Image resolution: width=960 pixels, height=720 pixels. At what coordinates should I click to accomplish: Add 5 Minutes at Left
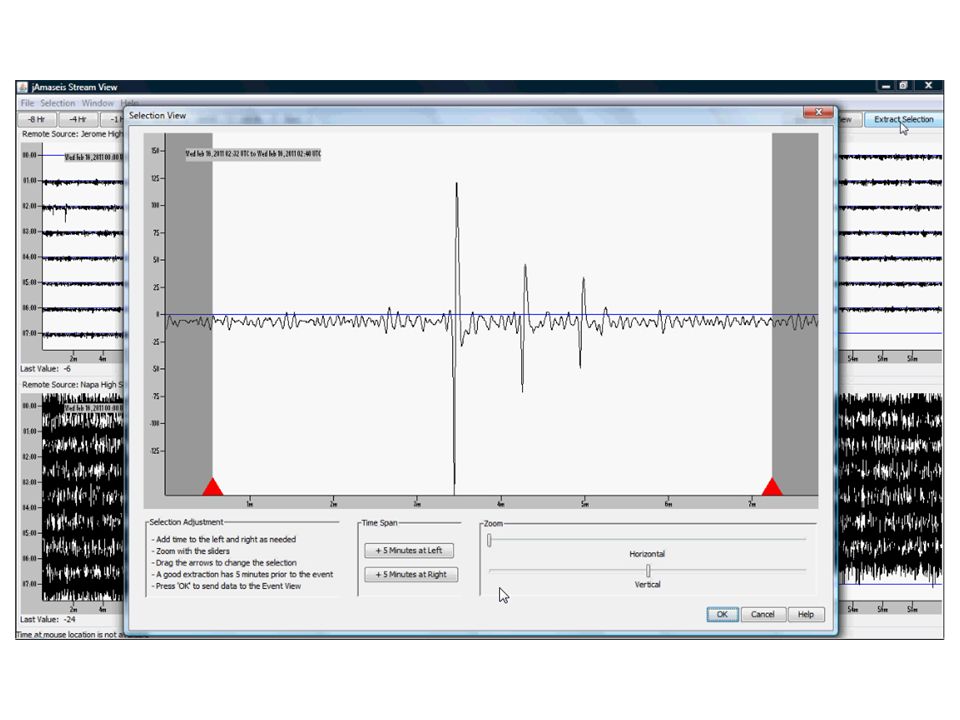(x=409, y=550)
